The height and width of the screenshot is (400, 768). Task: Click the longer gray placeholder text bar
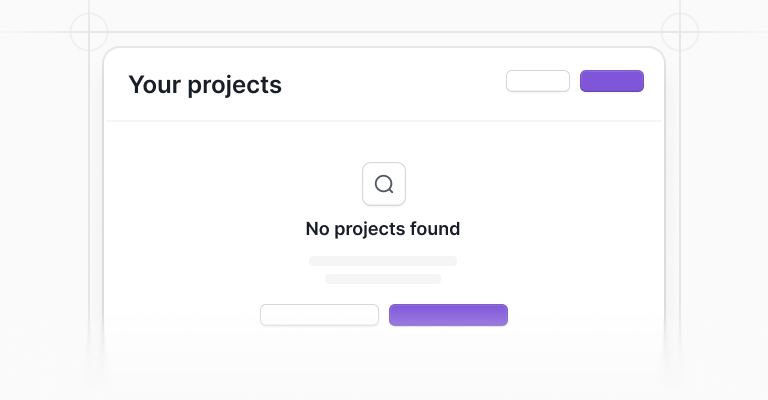383,261
